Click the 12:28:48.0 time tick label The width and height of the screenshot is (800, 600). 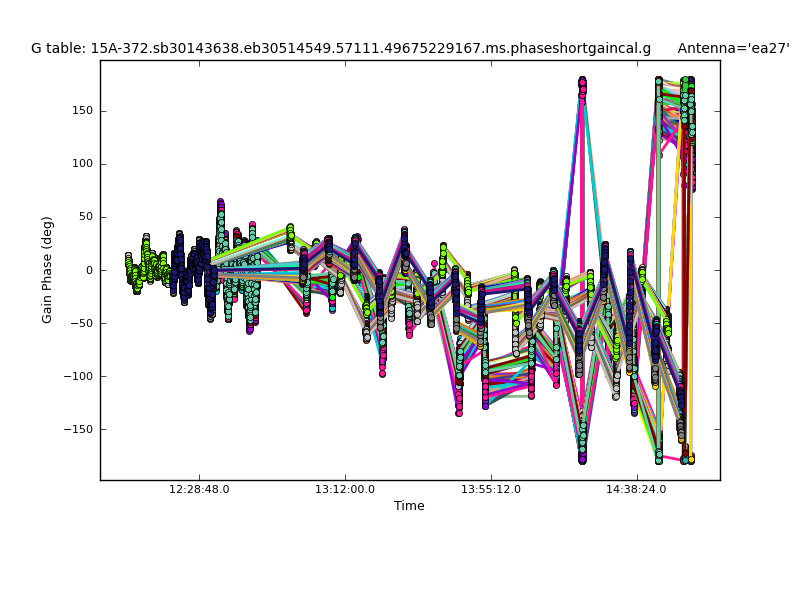point(199,490)
